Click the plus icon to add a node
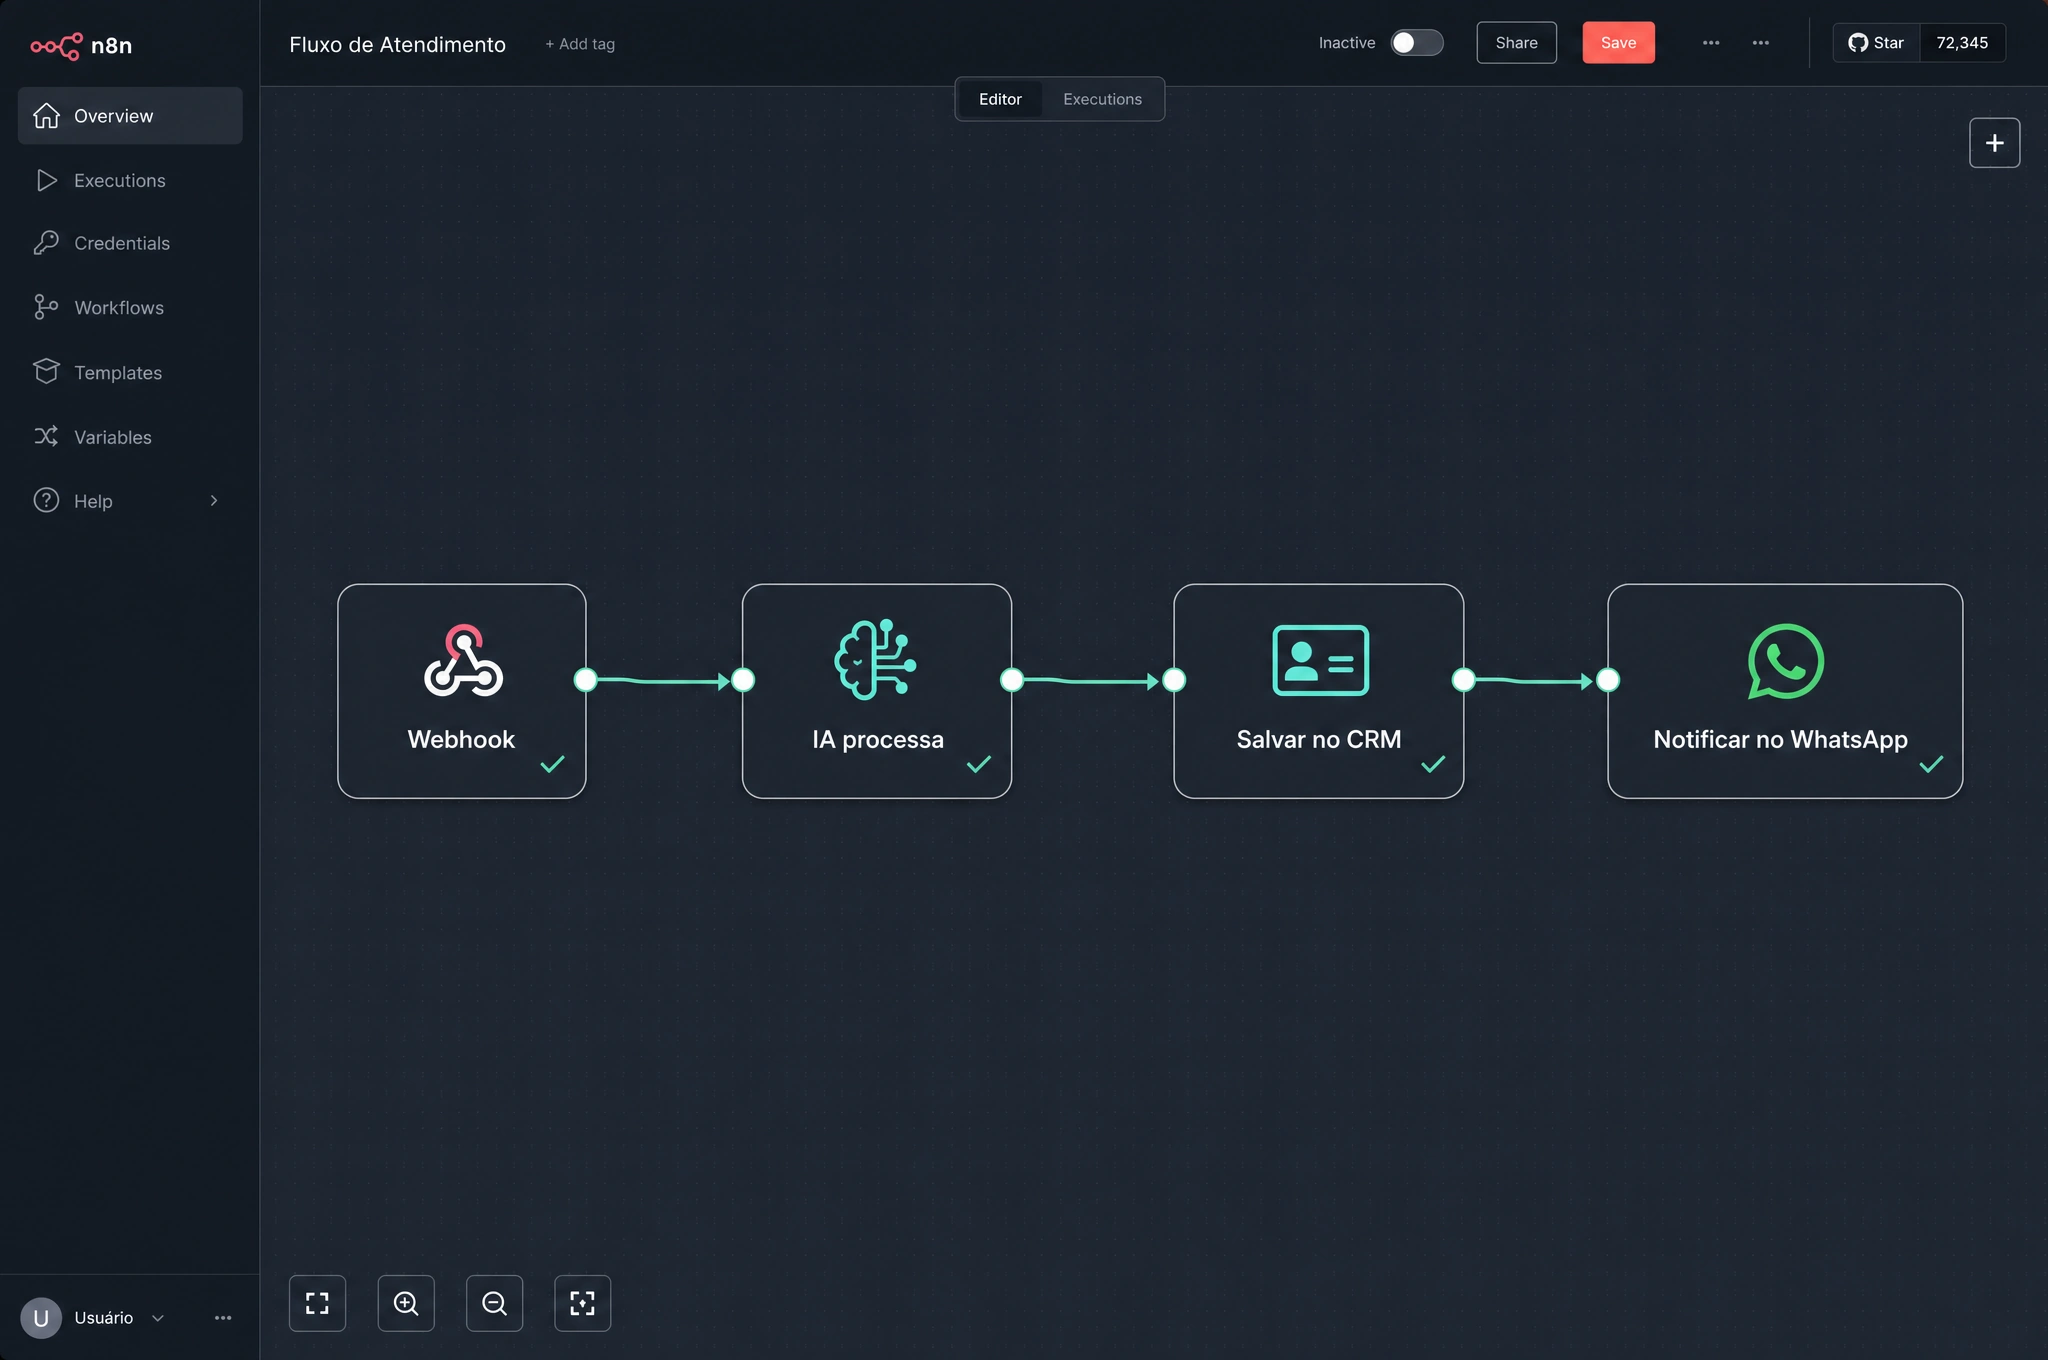This screenshot has width=2048, height=1360. tap(1994, 143)
